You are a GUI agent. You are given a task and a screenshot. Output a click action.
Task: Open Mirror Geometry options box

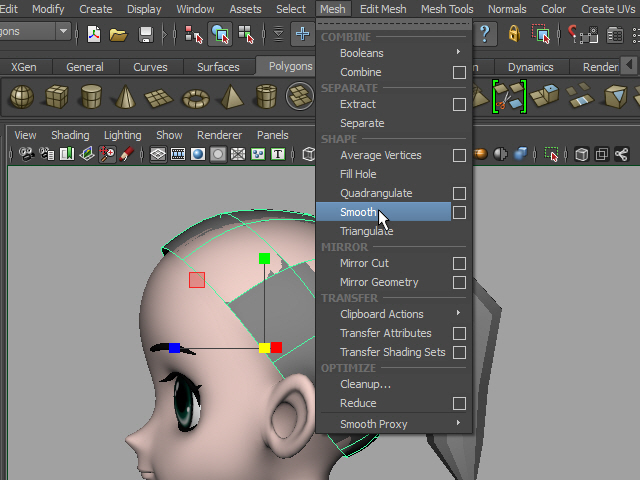click(459, 283)
